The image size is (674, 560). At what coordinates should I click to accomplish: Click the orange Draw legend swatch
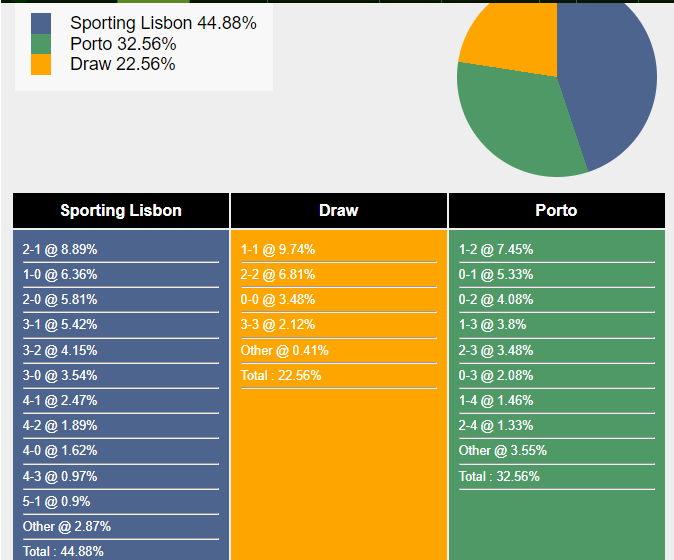coord(41,64)
